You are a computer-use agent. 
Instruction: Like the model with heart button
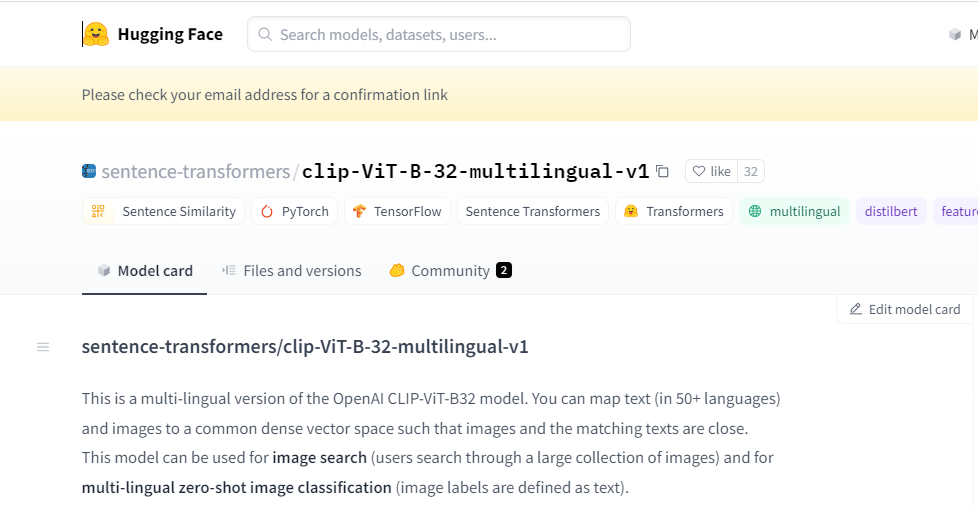pyautogui.click(x=712, y=171)
